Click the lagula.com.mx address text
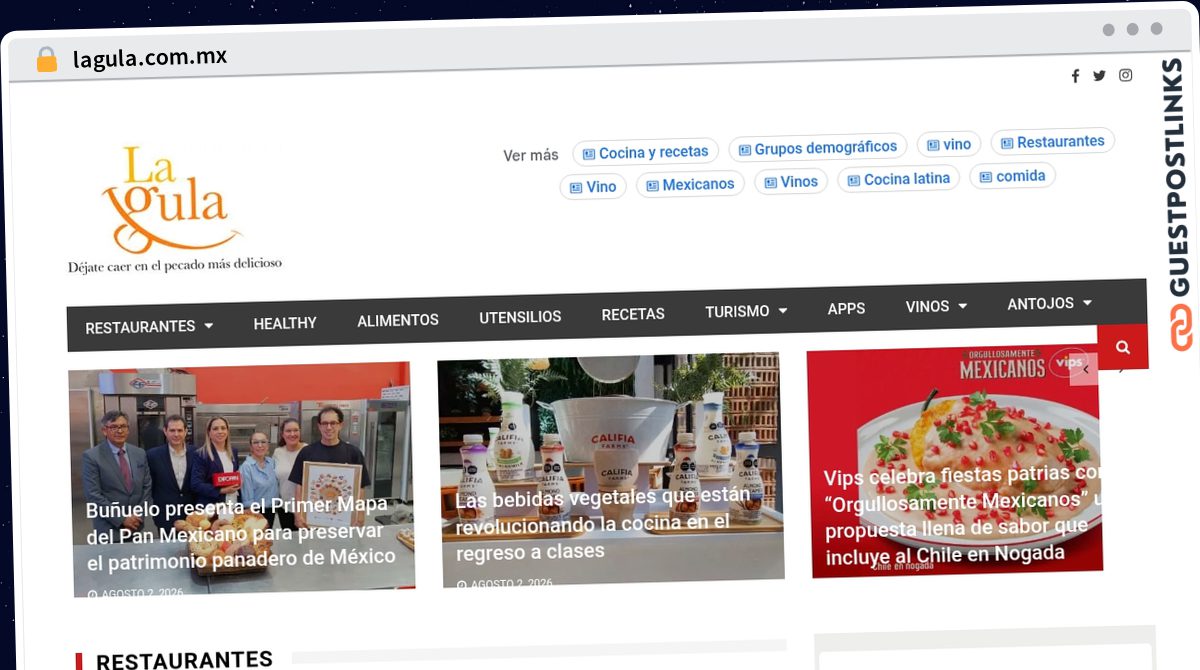The image size is (1200, 670). point(150,57)
